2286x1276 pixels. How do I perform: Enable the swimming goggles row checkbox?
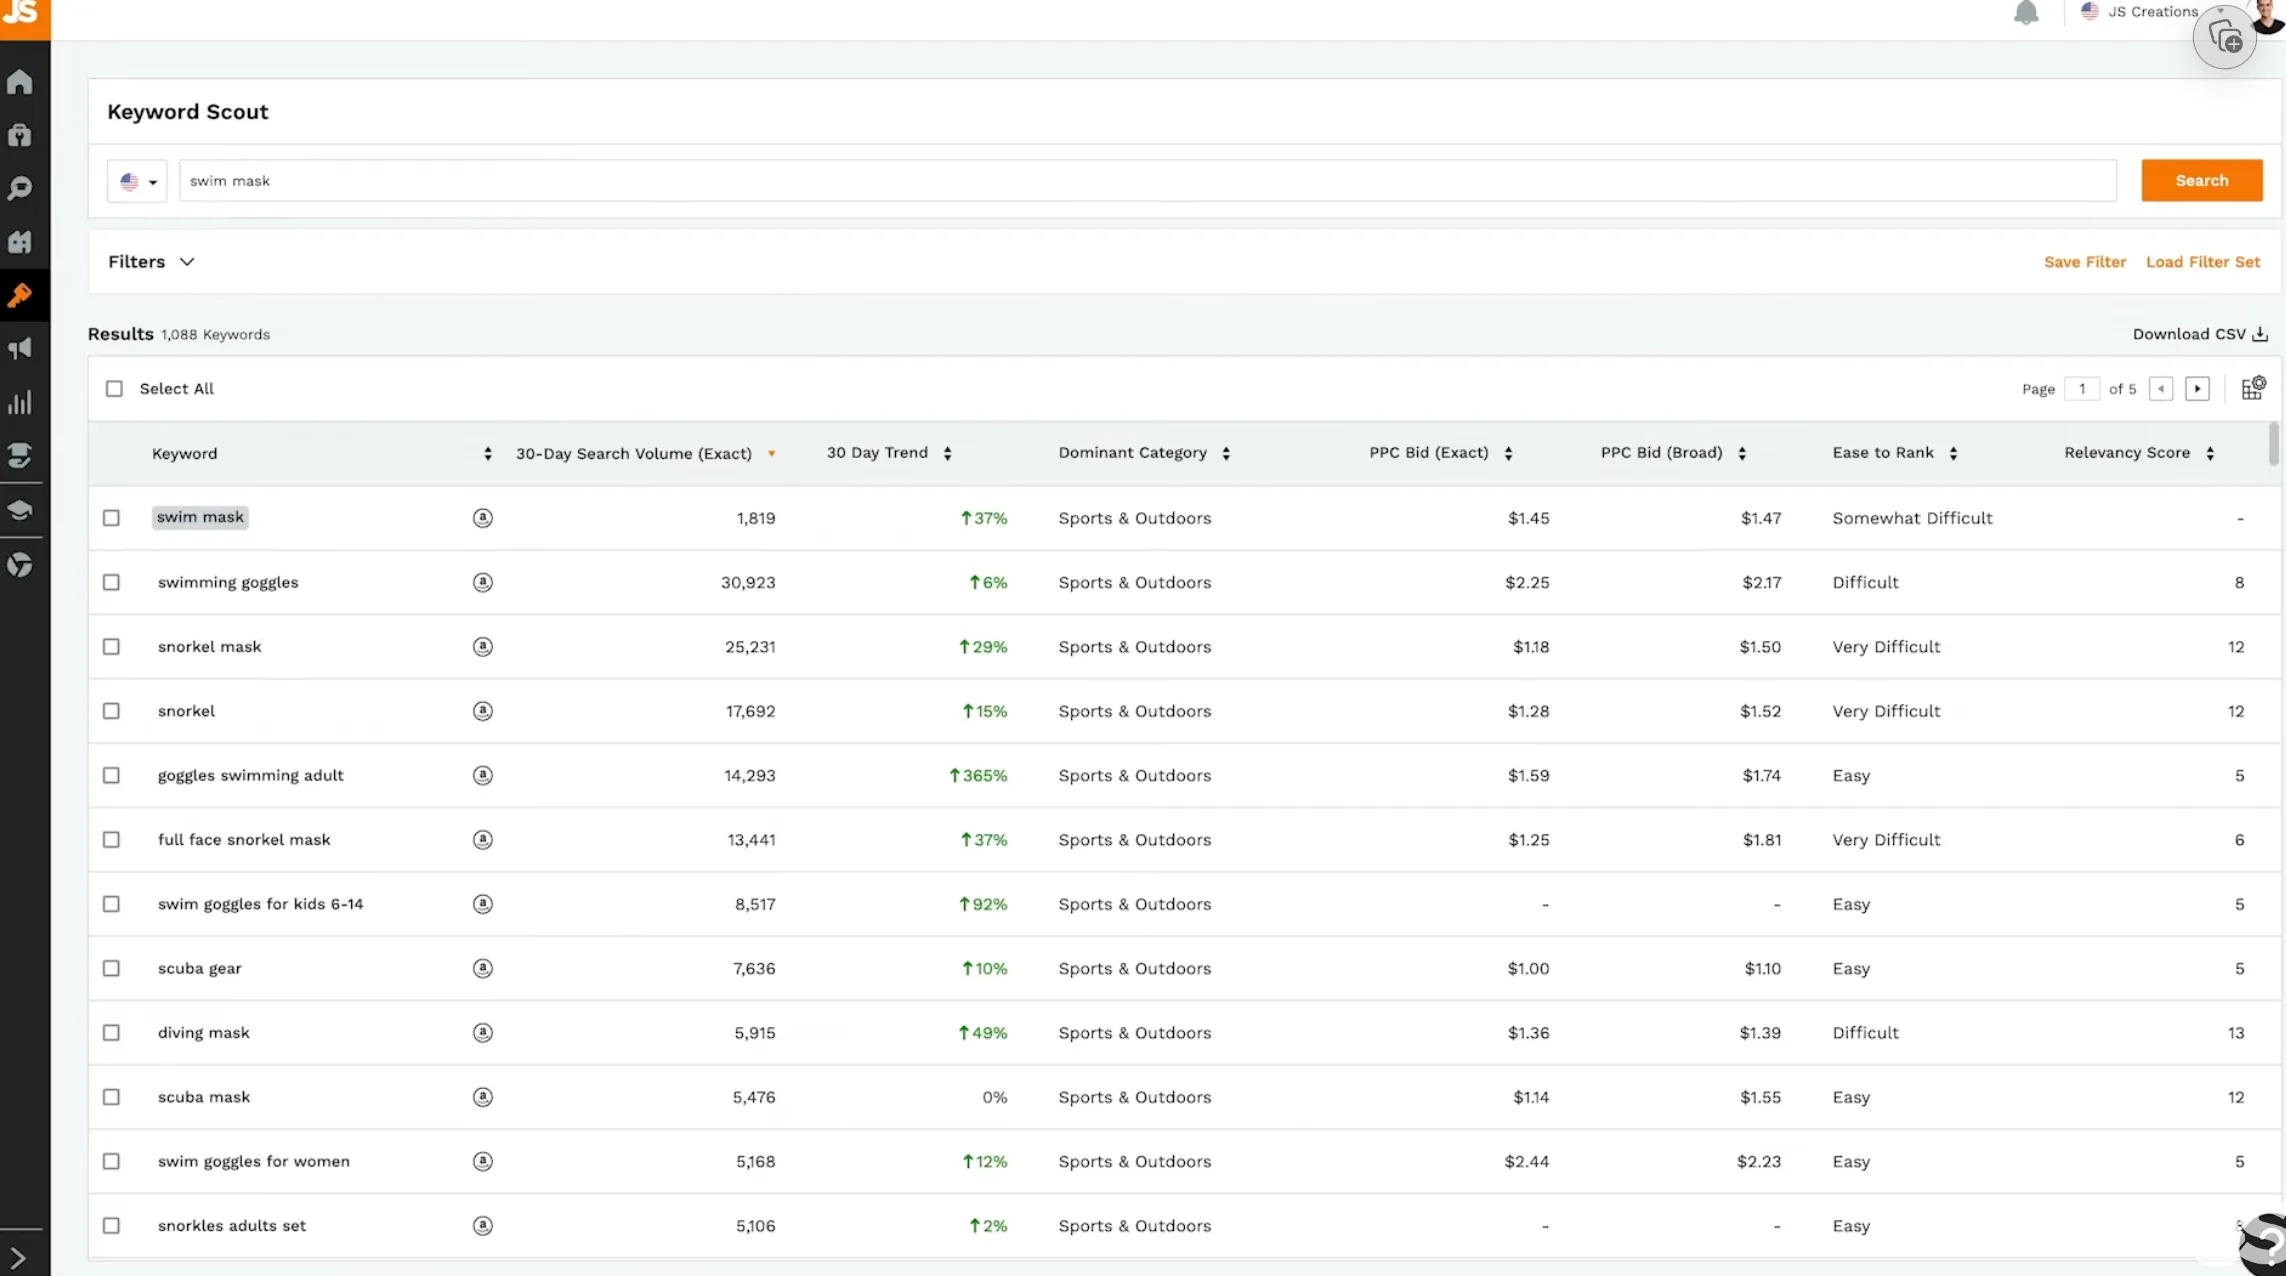pos(111,581)
